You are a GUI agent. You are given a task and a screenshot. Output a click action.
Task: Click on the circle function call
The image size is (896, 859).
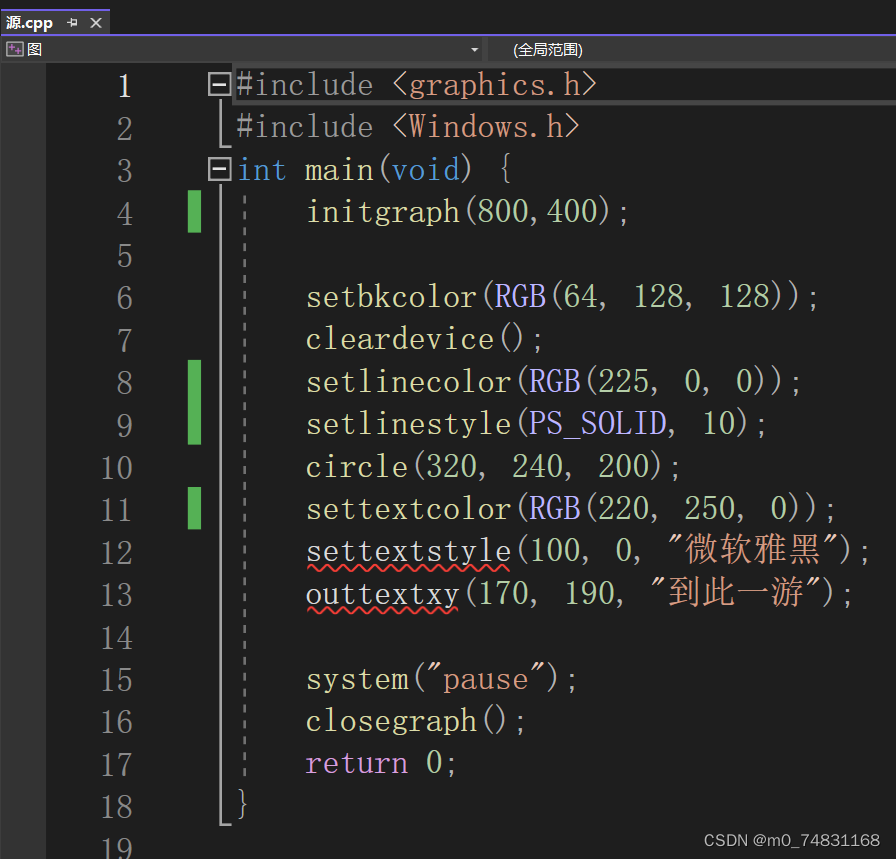pos(357,466)
